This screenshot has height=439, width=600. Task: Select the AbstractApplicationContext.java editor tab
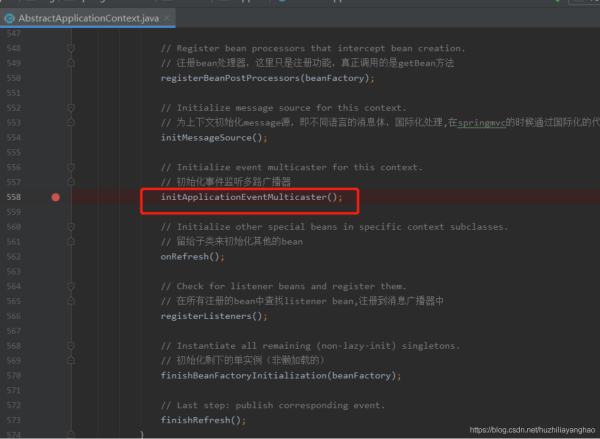coord(88,18)
